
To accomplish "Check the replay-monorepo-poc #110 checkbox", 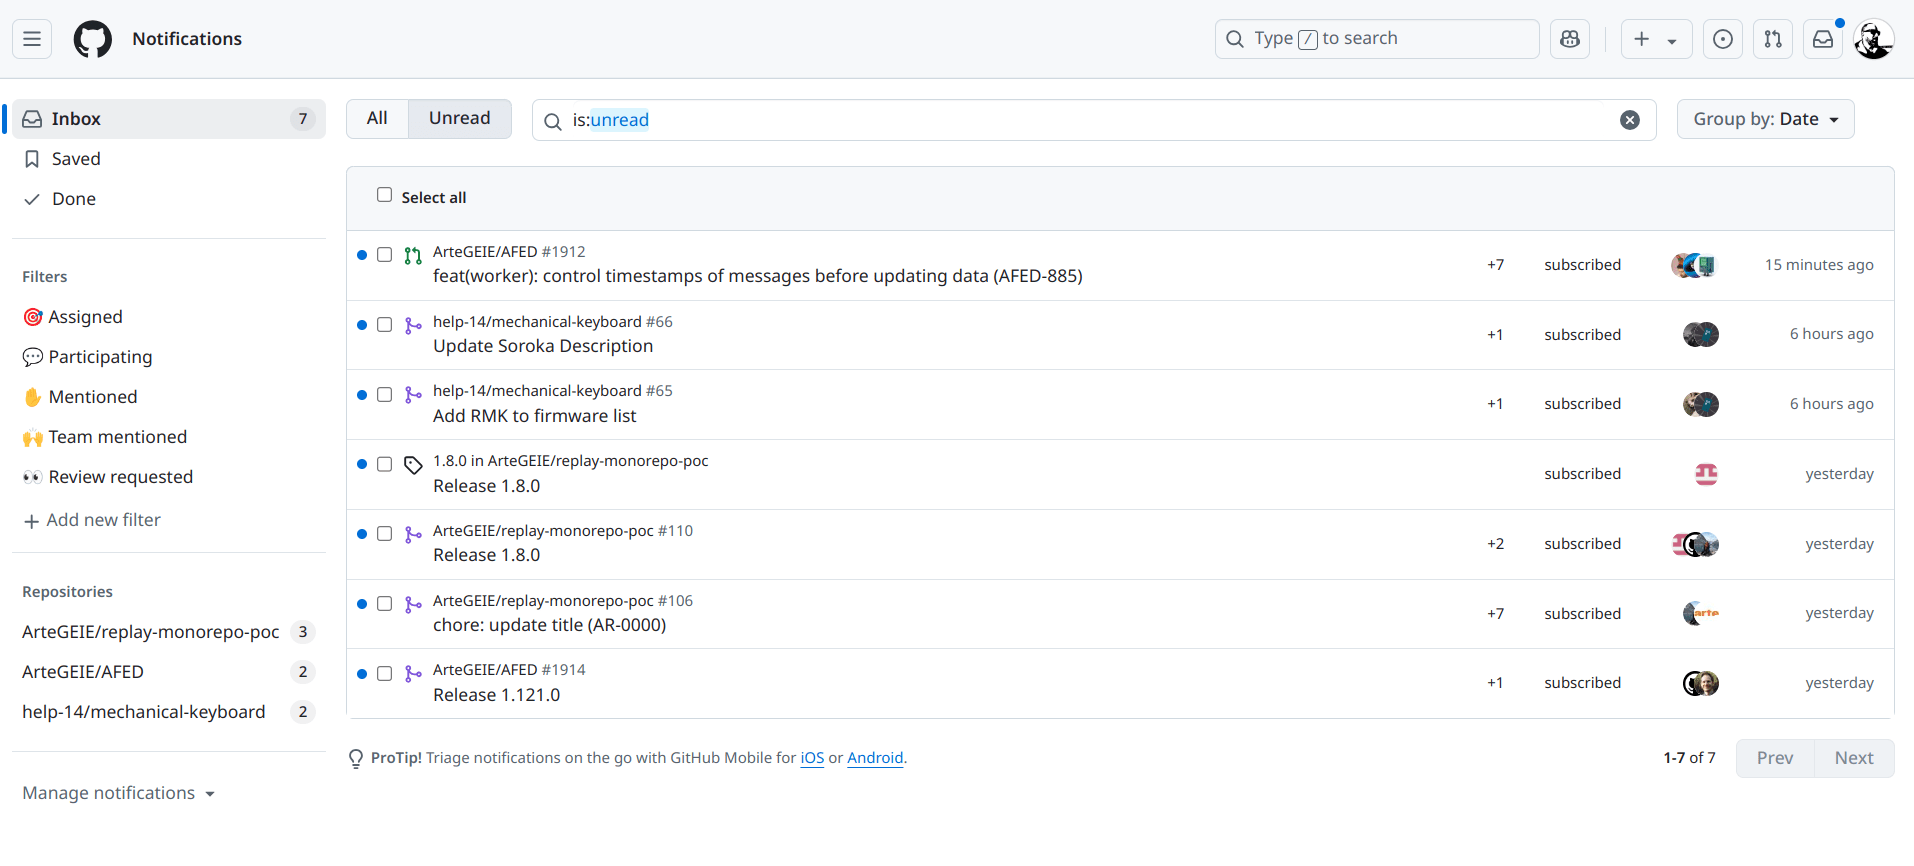I will click(384, 534).
